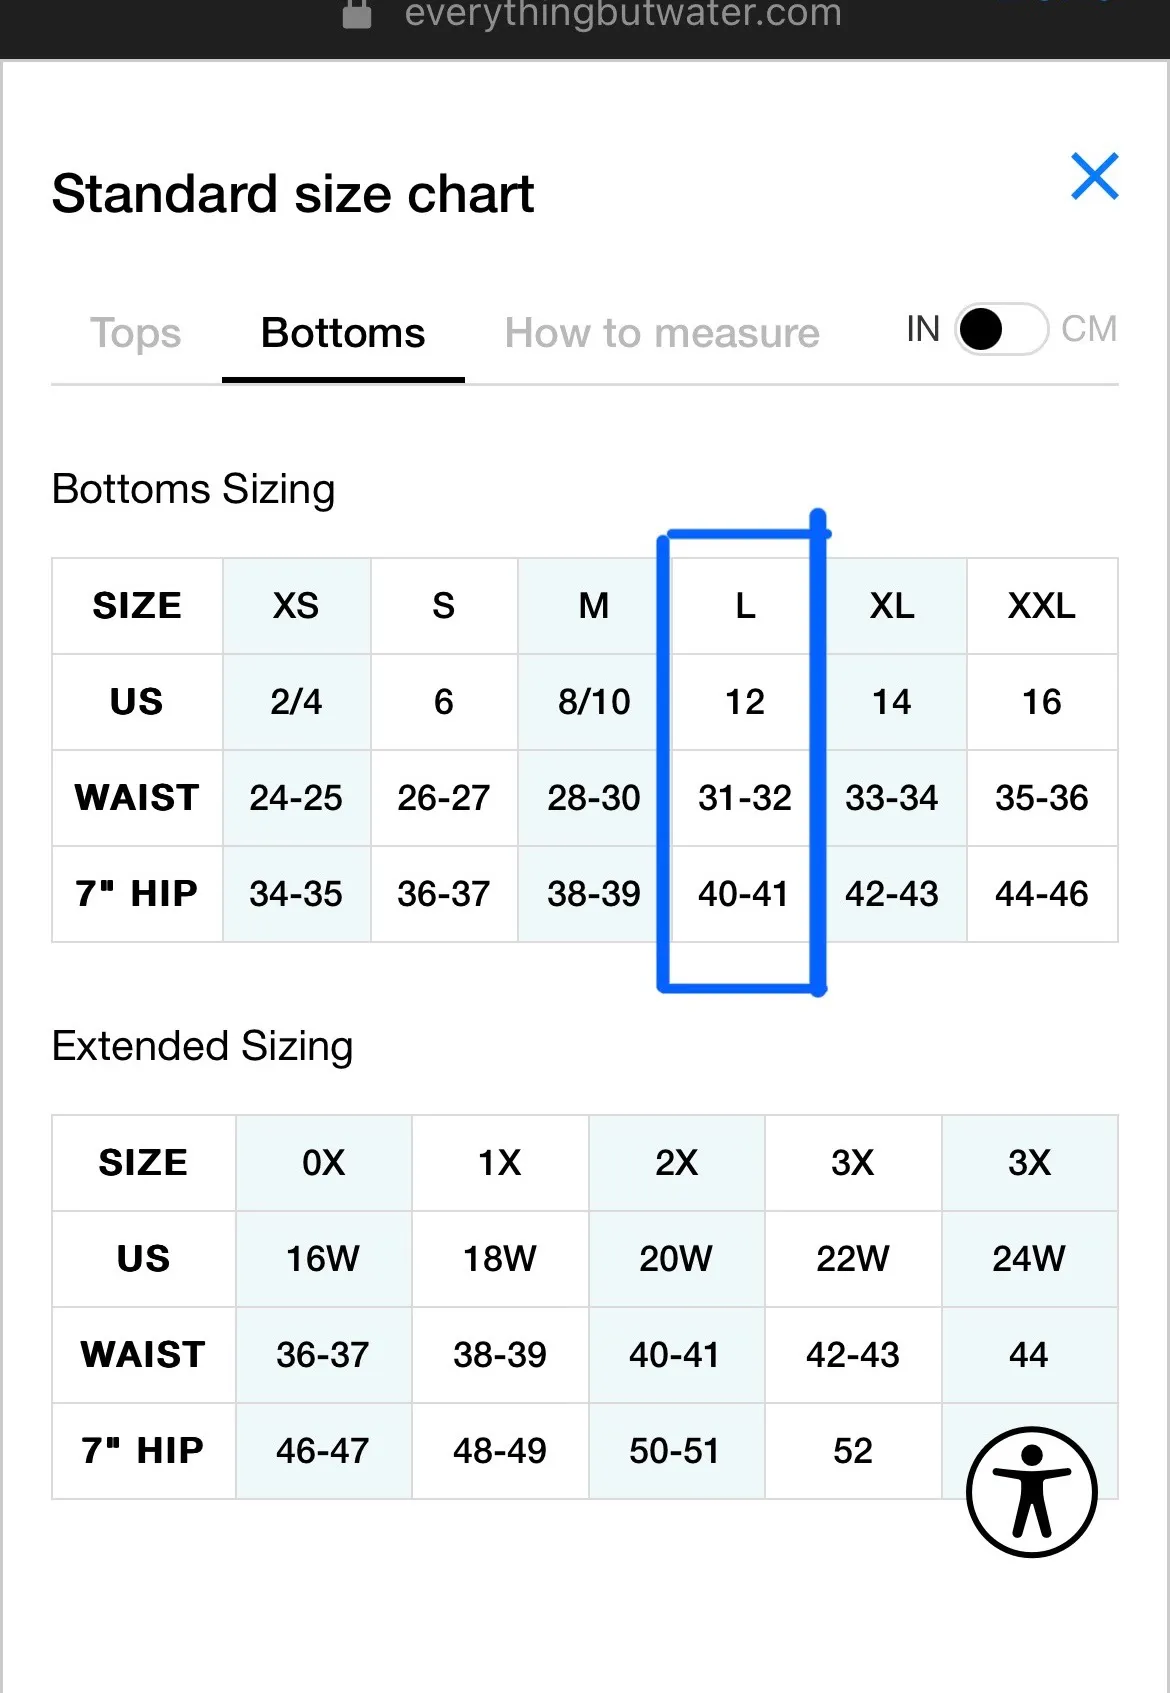This screenshot has height=1693, width=1170.
Task: Select the IN unit label
Action: tap(923, 329)
